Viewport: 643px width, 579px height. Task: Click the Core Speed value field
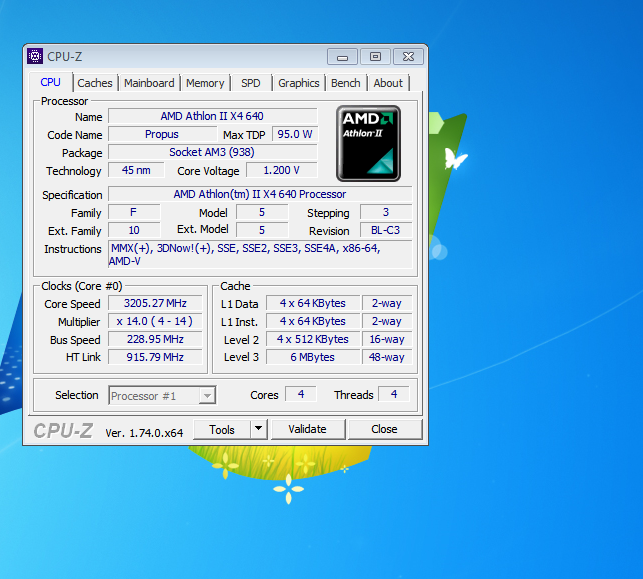155,304
